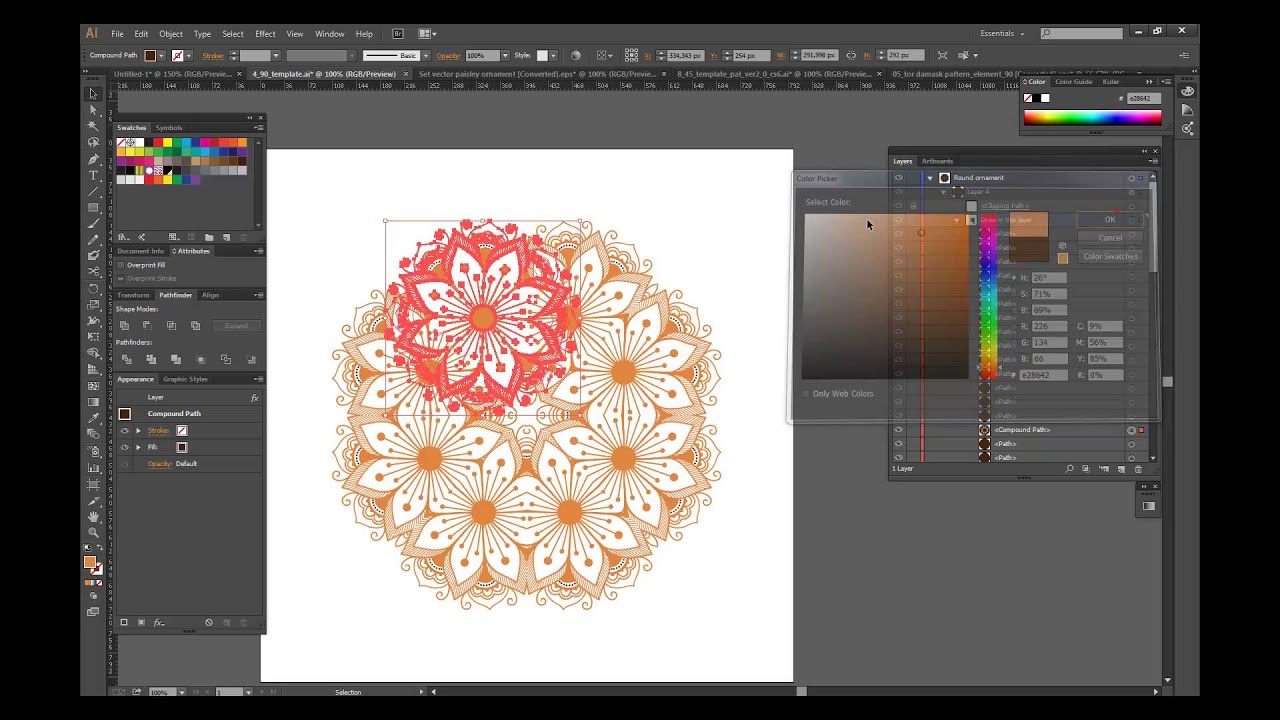
Task: Choose the Lasso tool
Action: coord(94,142)
